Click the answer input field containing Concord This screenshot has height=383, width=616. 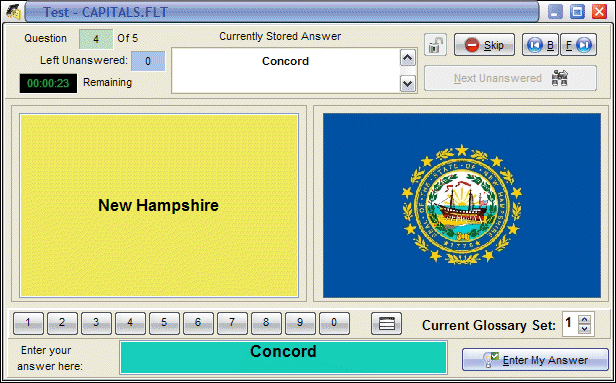(x=283, y=357)
